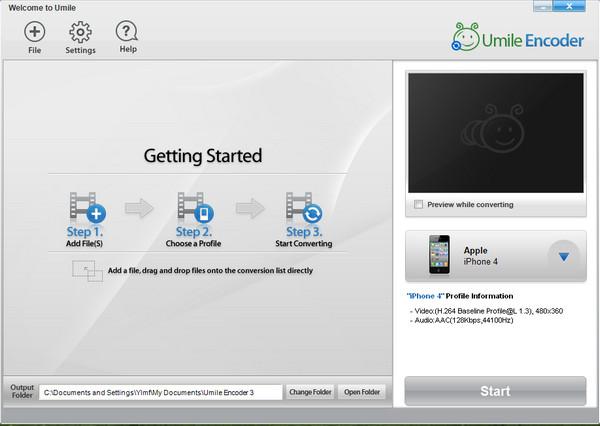Viewport: 600px width, 426px height.
Task: Click the Video H.264 Baseline Profile line
Action: (x=486, y=311)
